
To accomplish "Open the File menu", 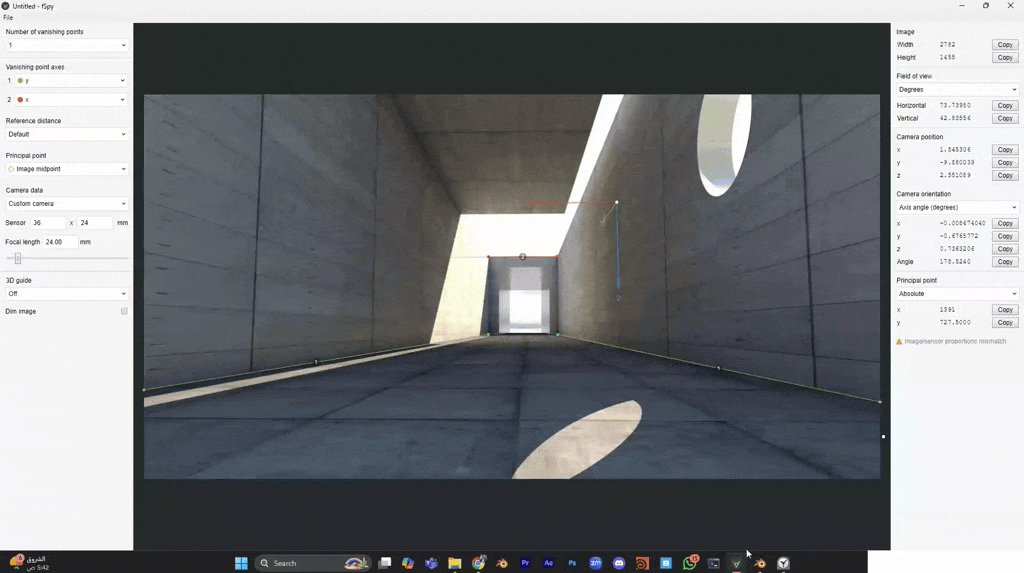I will 9,18.
